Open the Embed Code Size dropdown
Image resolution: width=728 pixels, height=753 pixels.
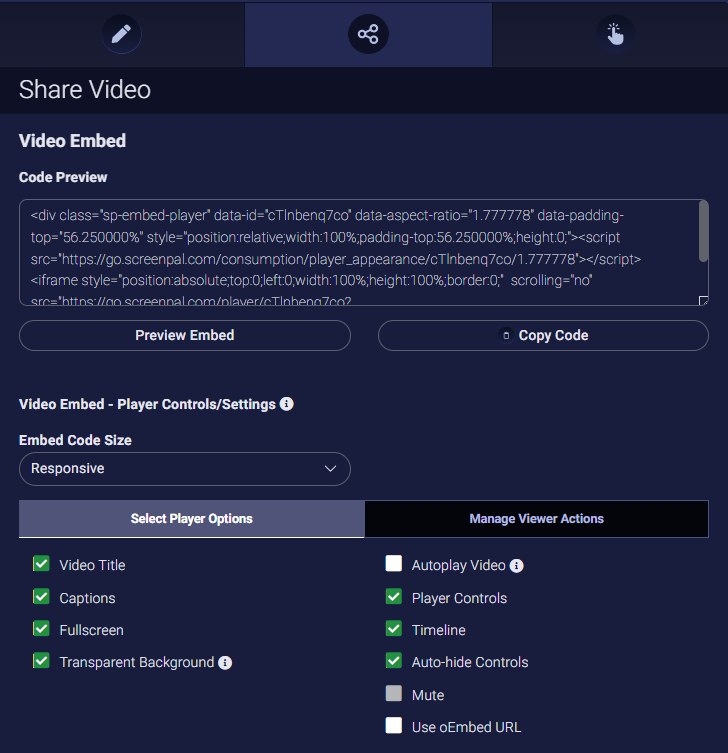[185, 469]
